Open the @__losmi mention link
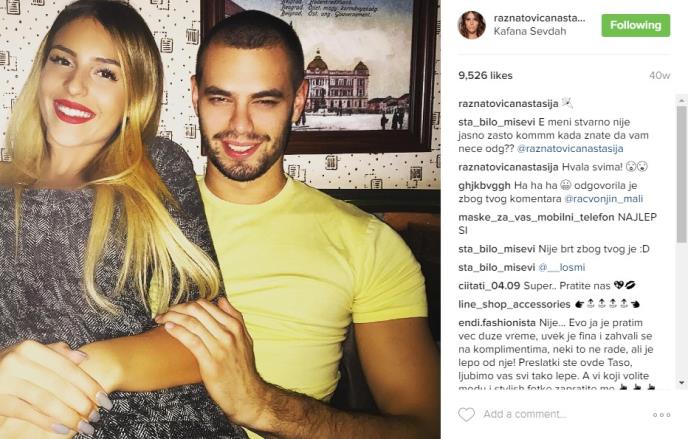688x439 pixels. (x=561, y=267)
